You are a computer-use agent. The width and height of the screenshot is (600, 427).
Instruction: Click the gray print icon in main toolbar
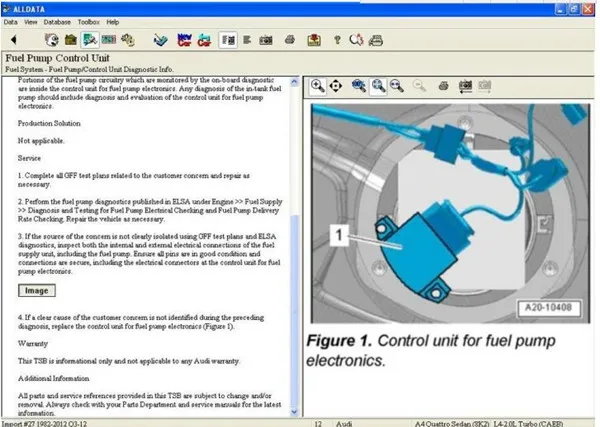pos(290,39)
